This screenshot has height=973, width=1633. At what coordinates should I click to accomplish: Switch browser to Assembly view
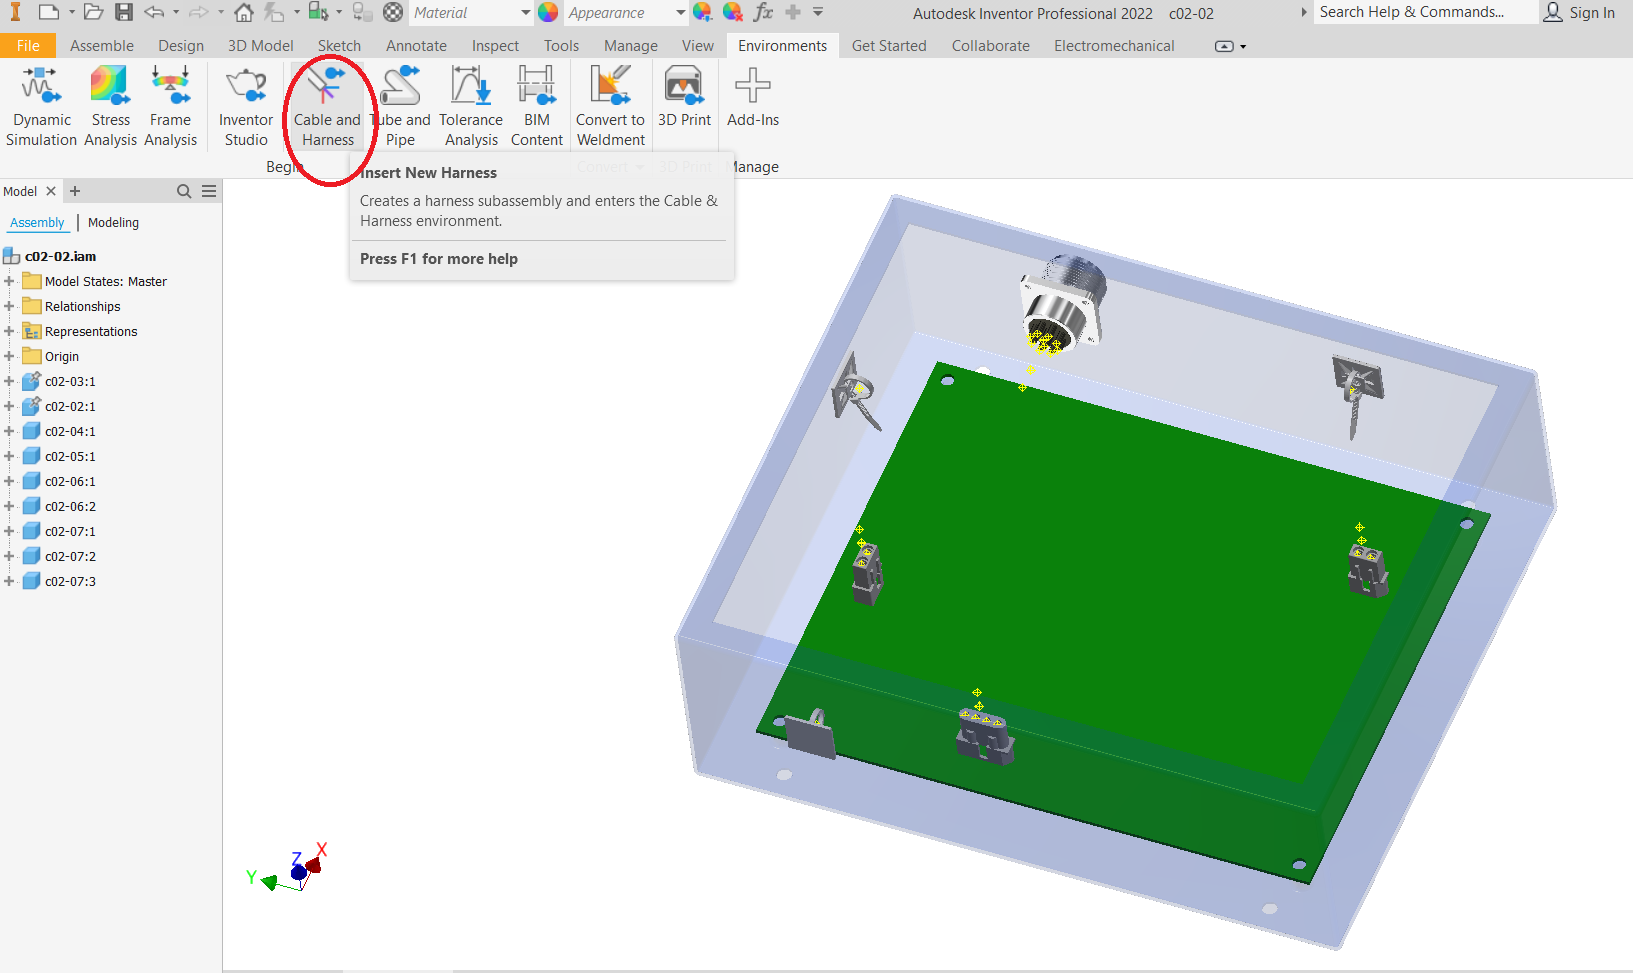[37, 222]
